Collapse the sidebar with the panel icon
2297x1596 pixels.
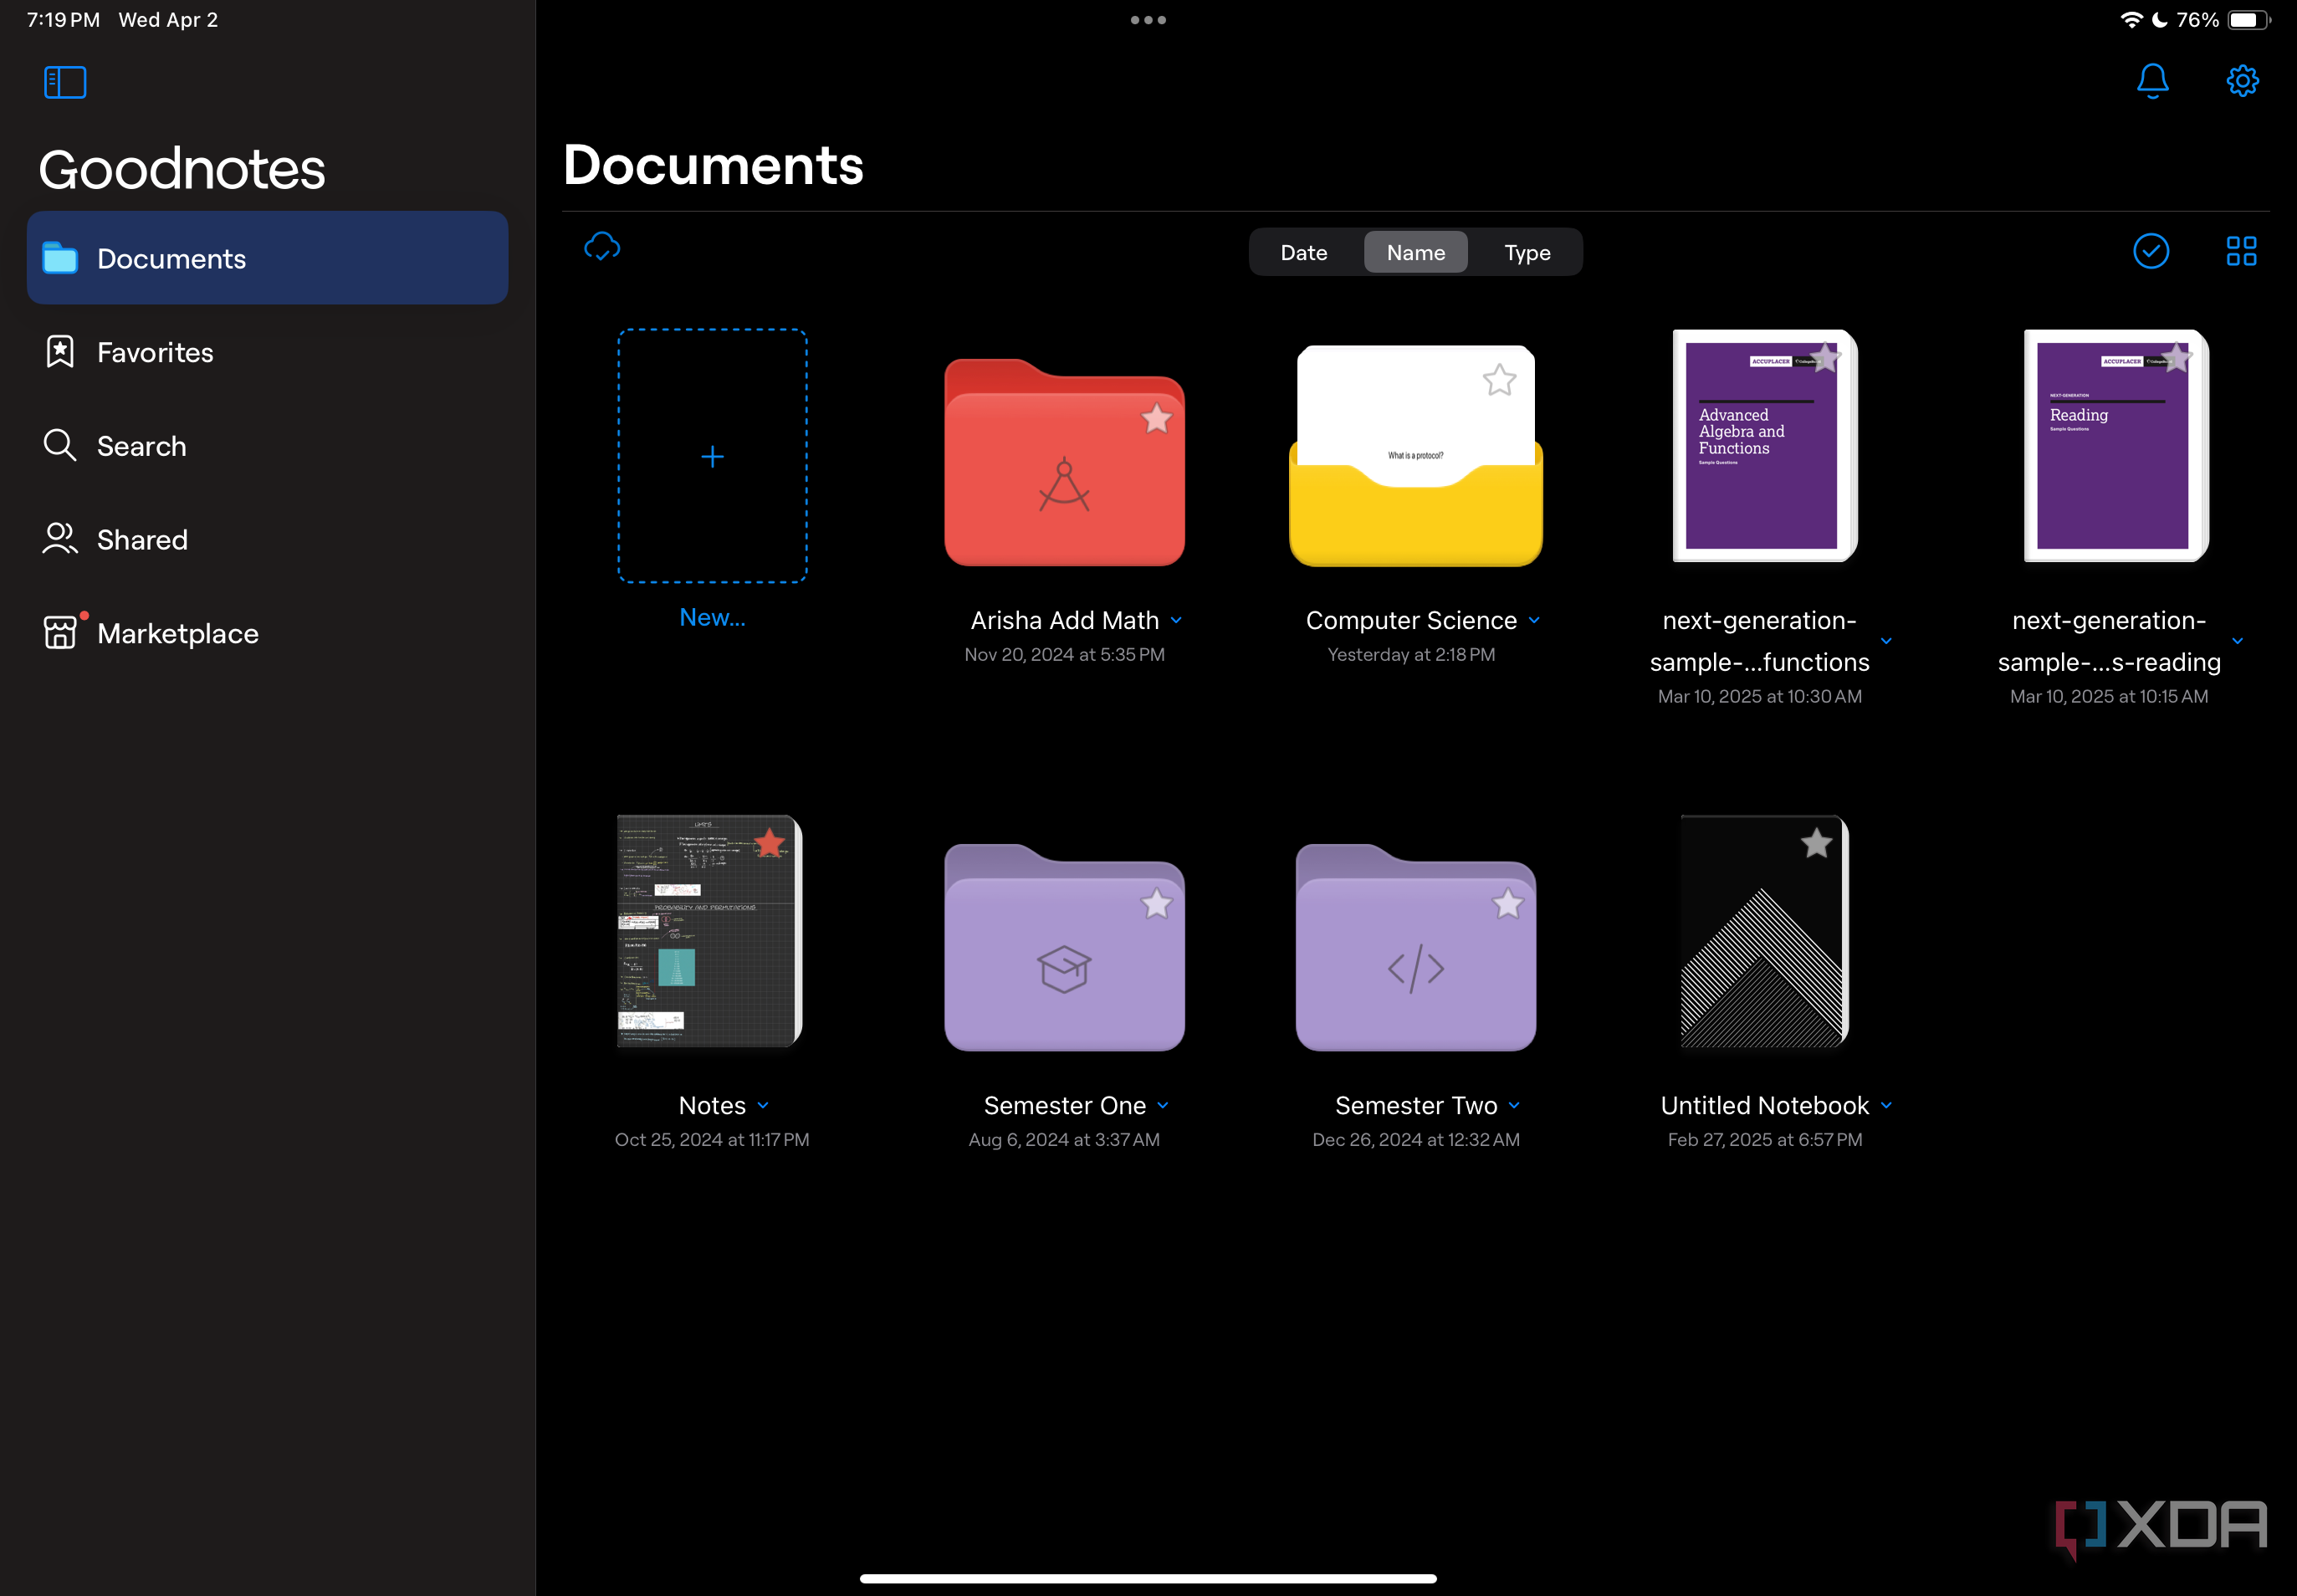pyautogui.click(x=65, y=82)
